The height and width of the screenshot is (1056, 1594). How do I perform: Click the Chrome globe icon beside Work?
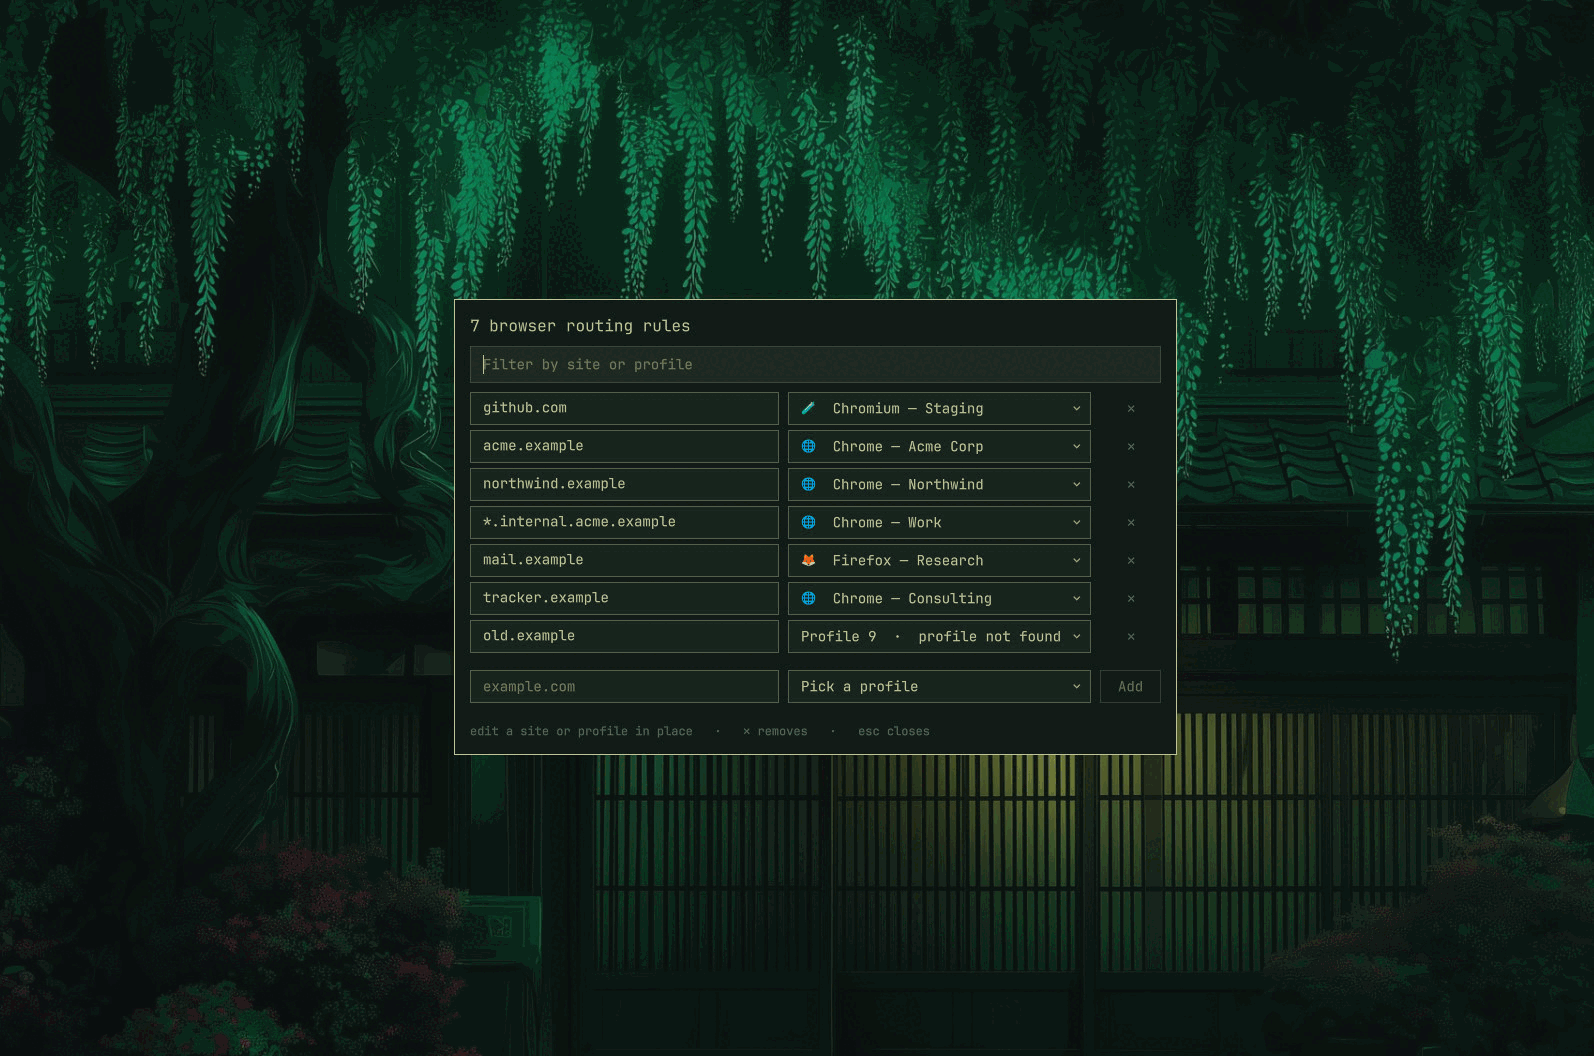click(x=808, y=522)
